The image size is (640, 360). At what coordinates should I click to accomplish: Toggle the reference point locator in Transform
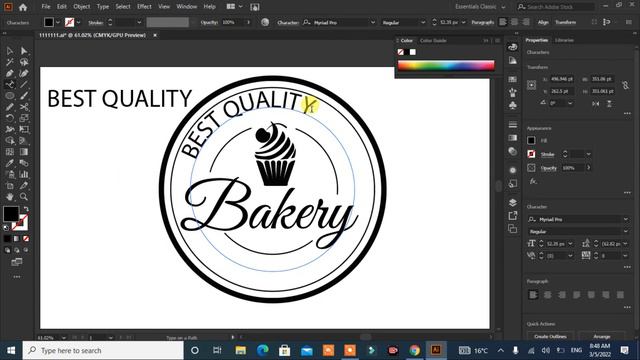(x=531, y=85)
